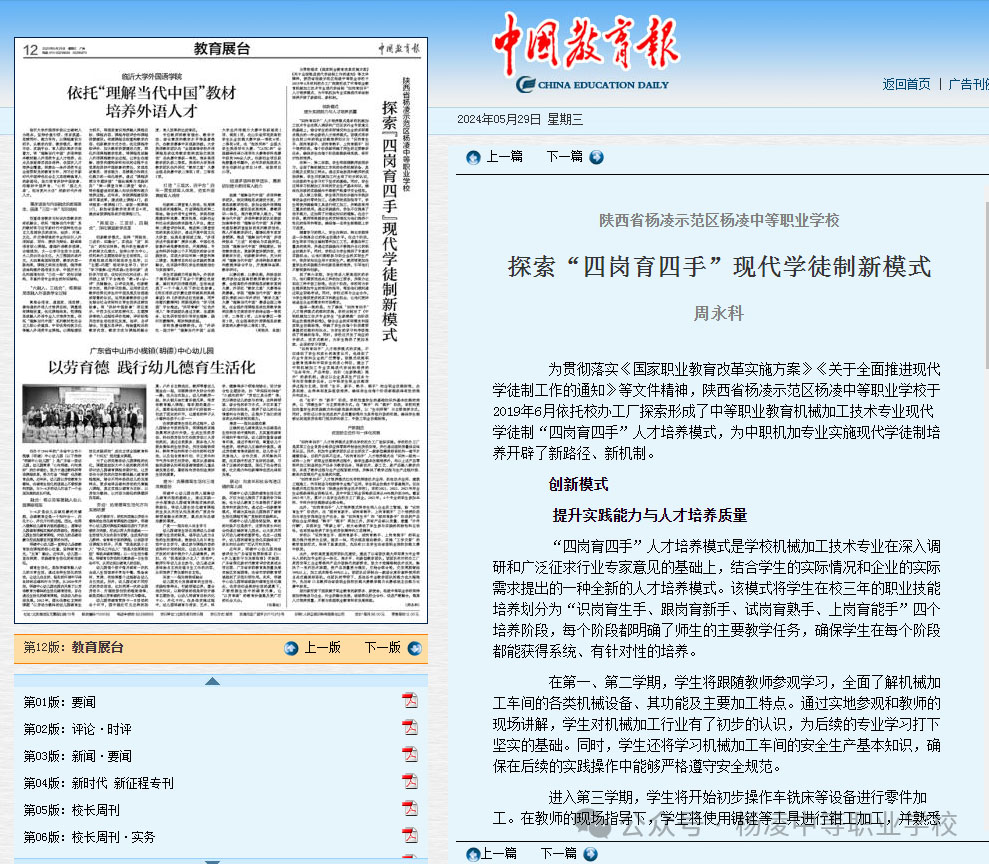Click PDF icon beside 第03版 新闻·要闻

point(409,755)
